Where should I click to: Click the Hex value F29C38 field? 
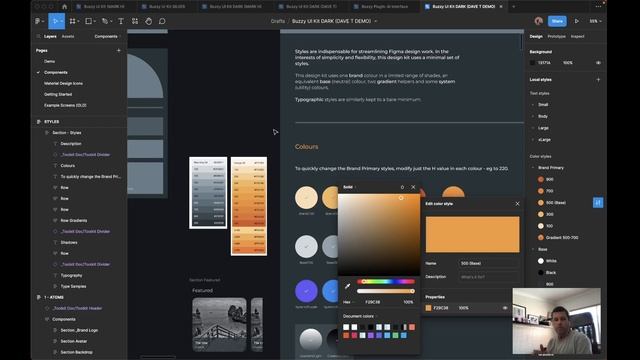coord(372,302)
